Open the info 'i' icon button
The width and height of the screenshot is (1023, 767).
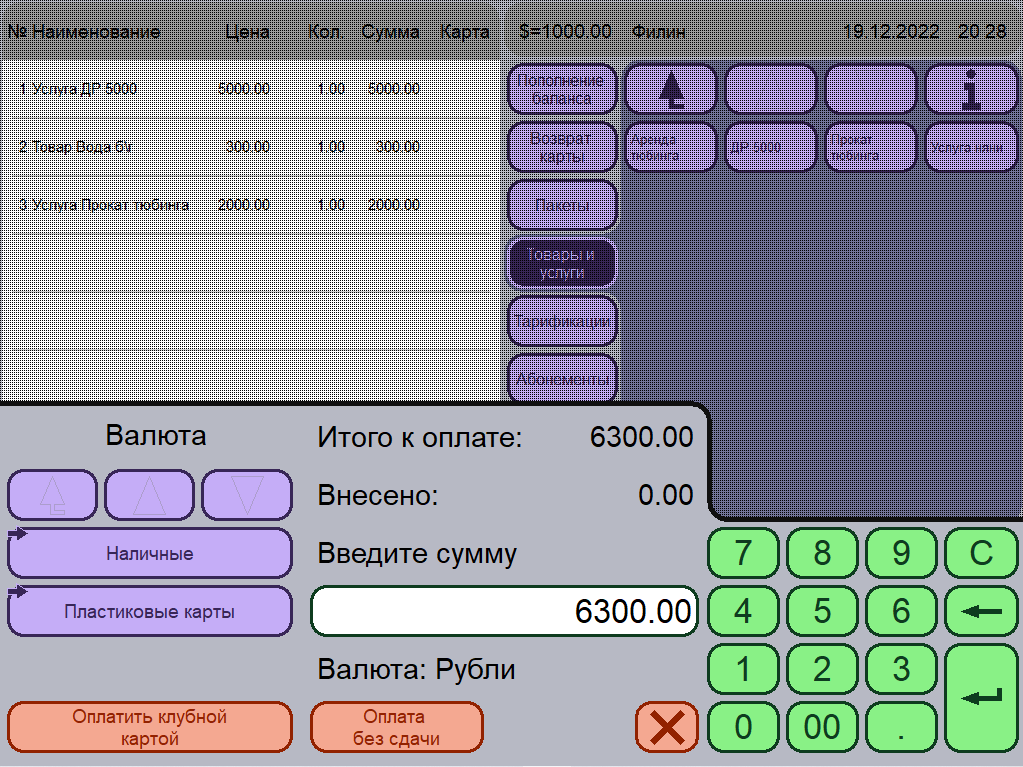tap(971, 89)
